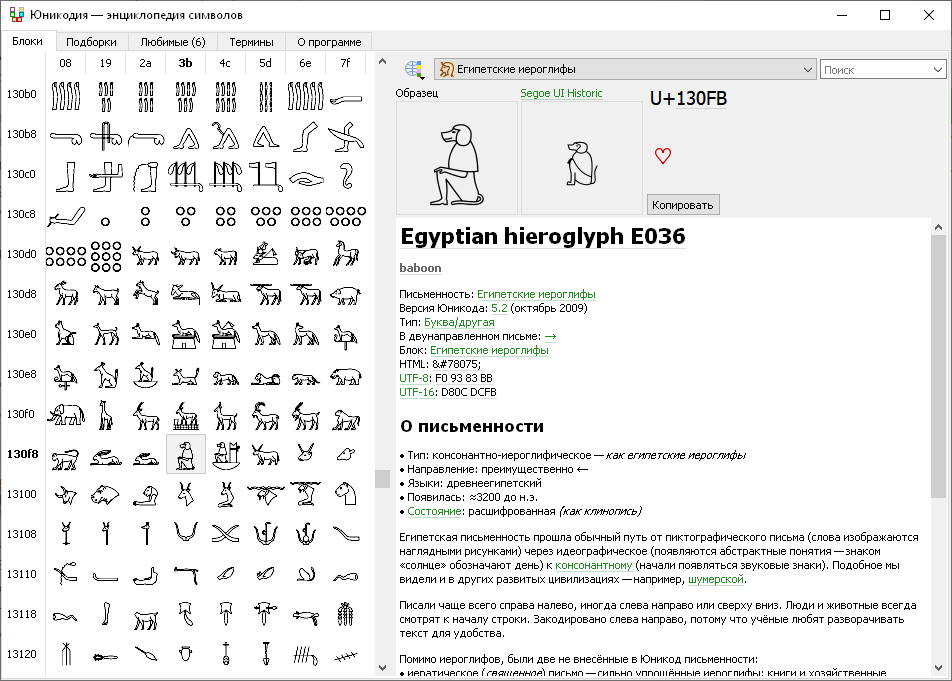952x681 pixels.
Task: Open the Segoe UI Historic font link
Action: pyautogui.click(x=561, y=93)
